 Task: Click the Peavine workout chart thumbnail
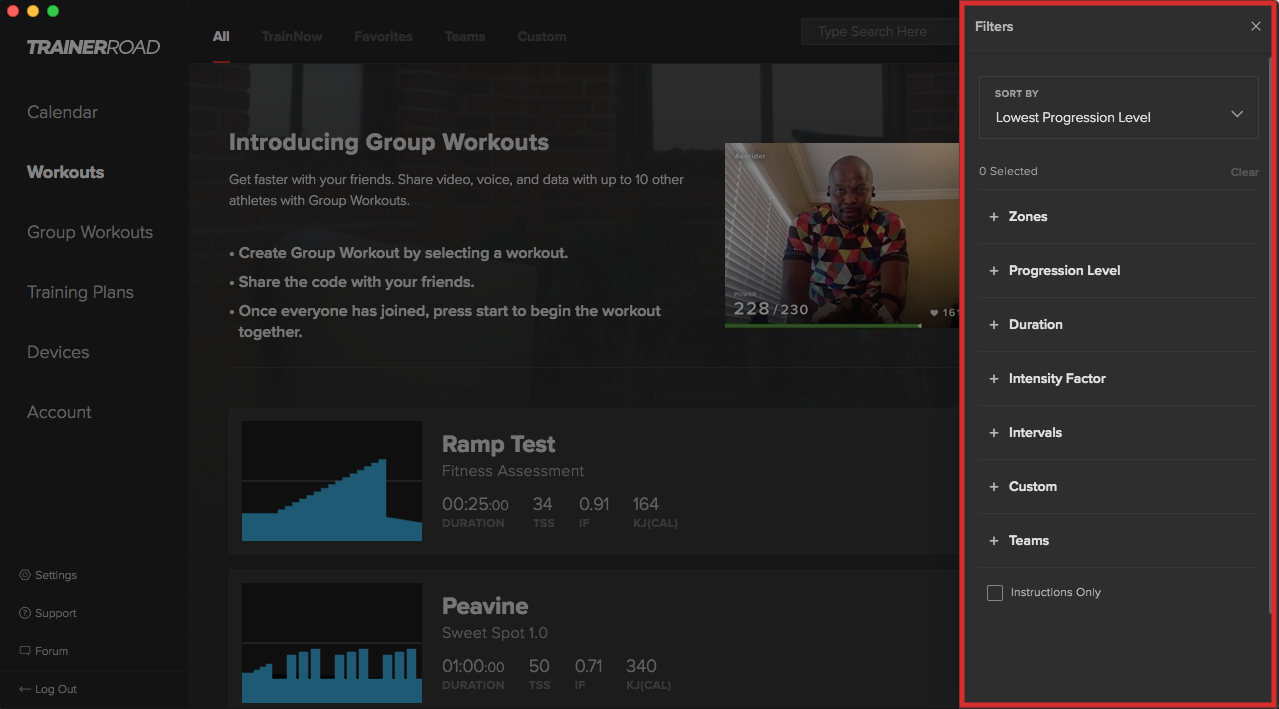332,643
